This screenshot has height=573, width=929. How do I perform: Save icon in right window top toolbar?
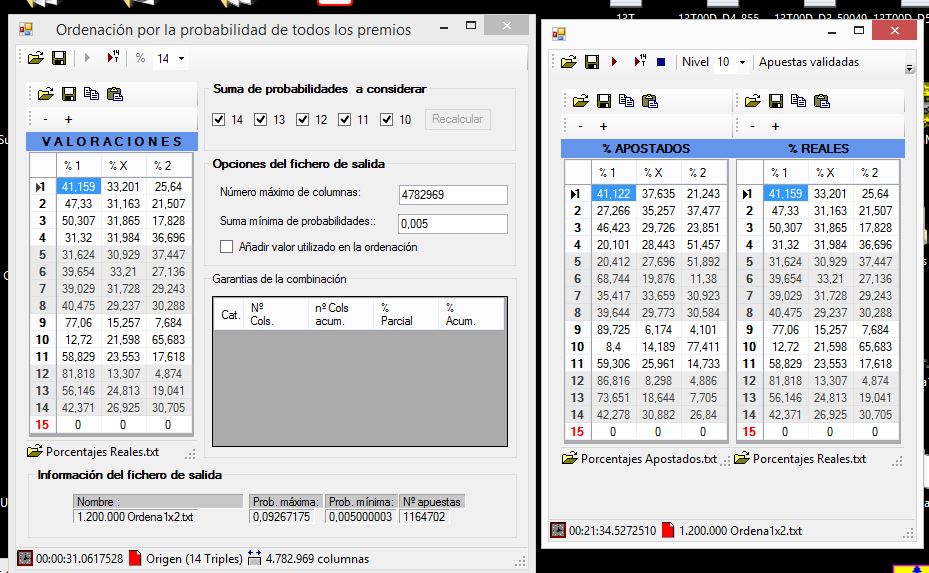click(x=592, y=62)
